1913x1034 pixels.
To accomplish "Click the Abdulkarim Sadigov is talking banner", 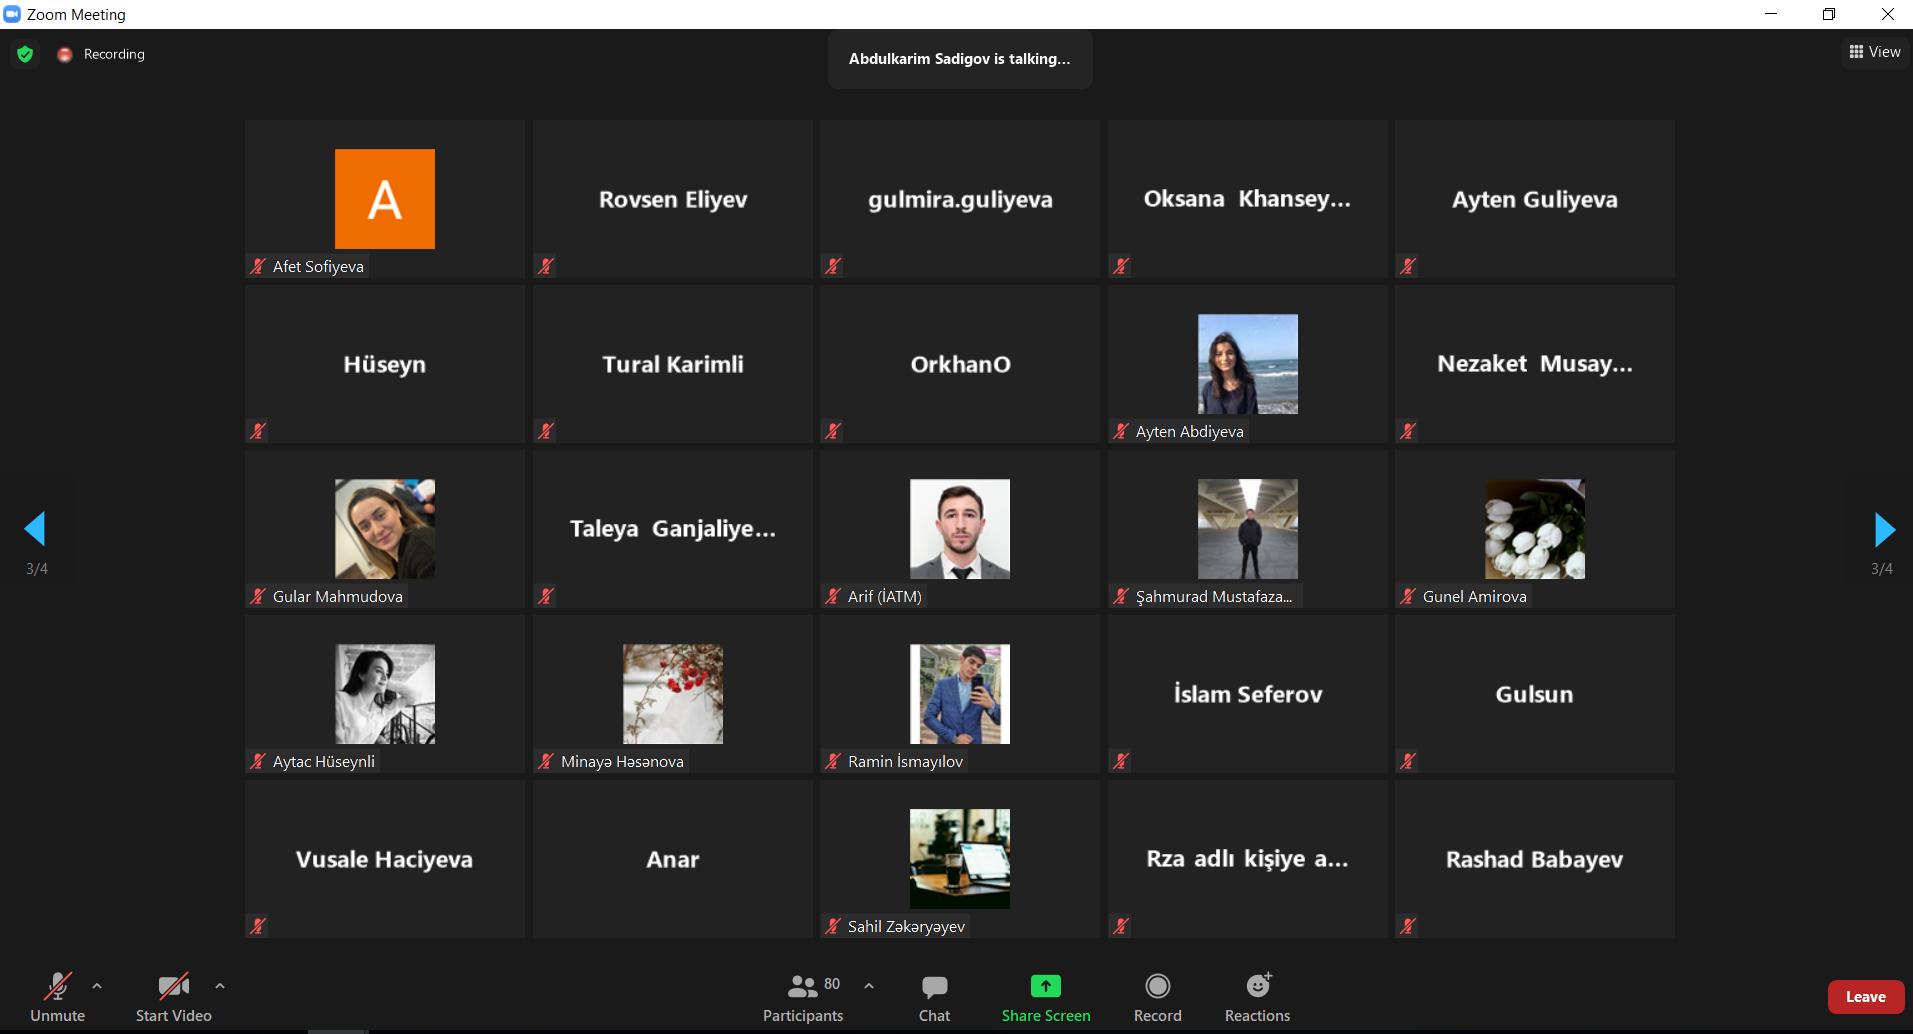I will pyautogui.click(x=960, y=59).
